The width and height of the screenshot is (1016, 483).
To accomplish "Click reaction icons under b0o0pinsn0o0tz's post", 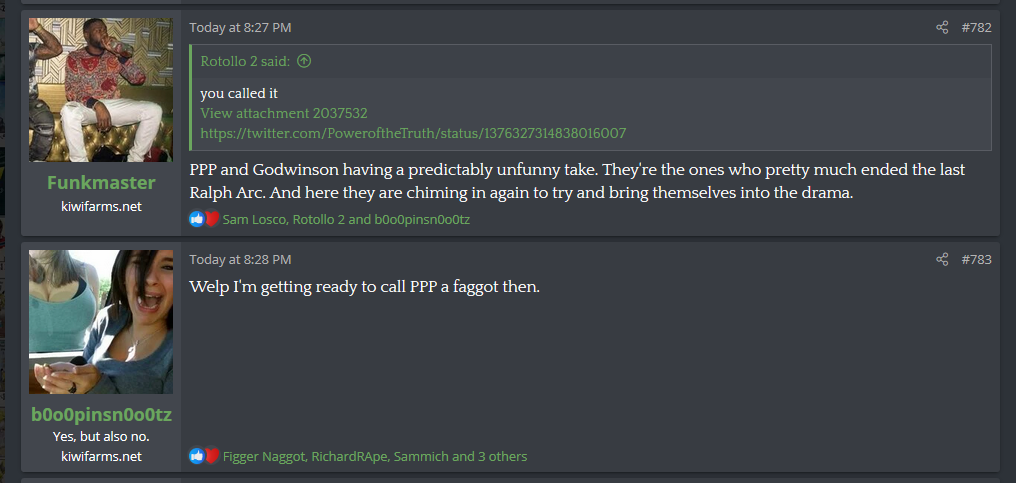I will [x=204, y=456].
